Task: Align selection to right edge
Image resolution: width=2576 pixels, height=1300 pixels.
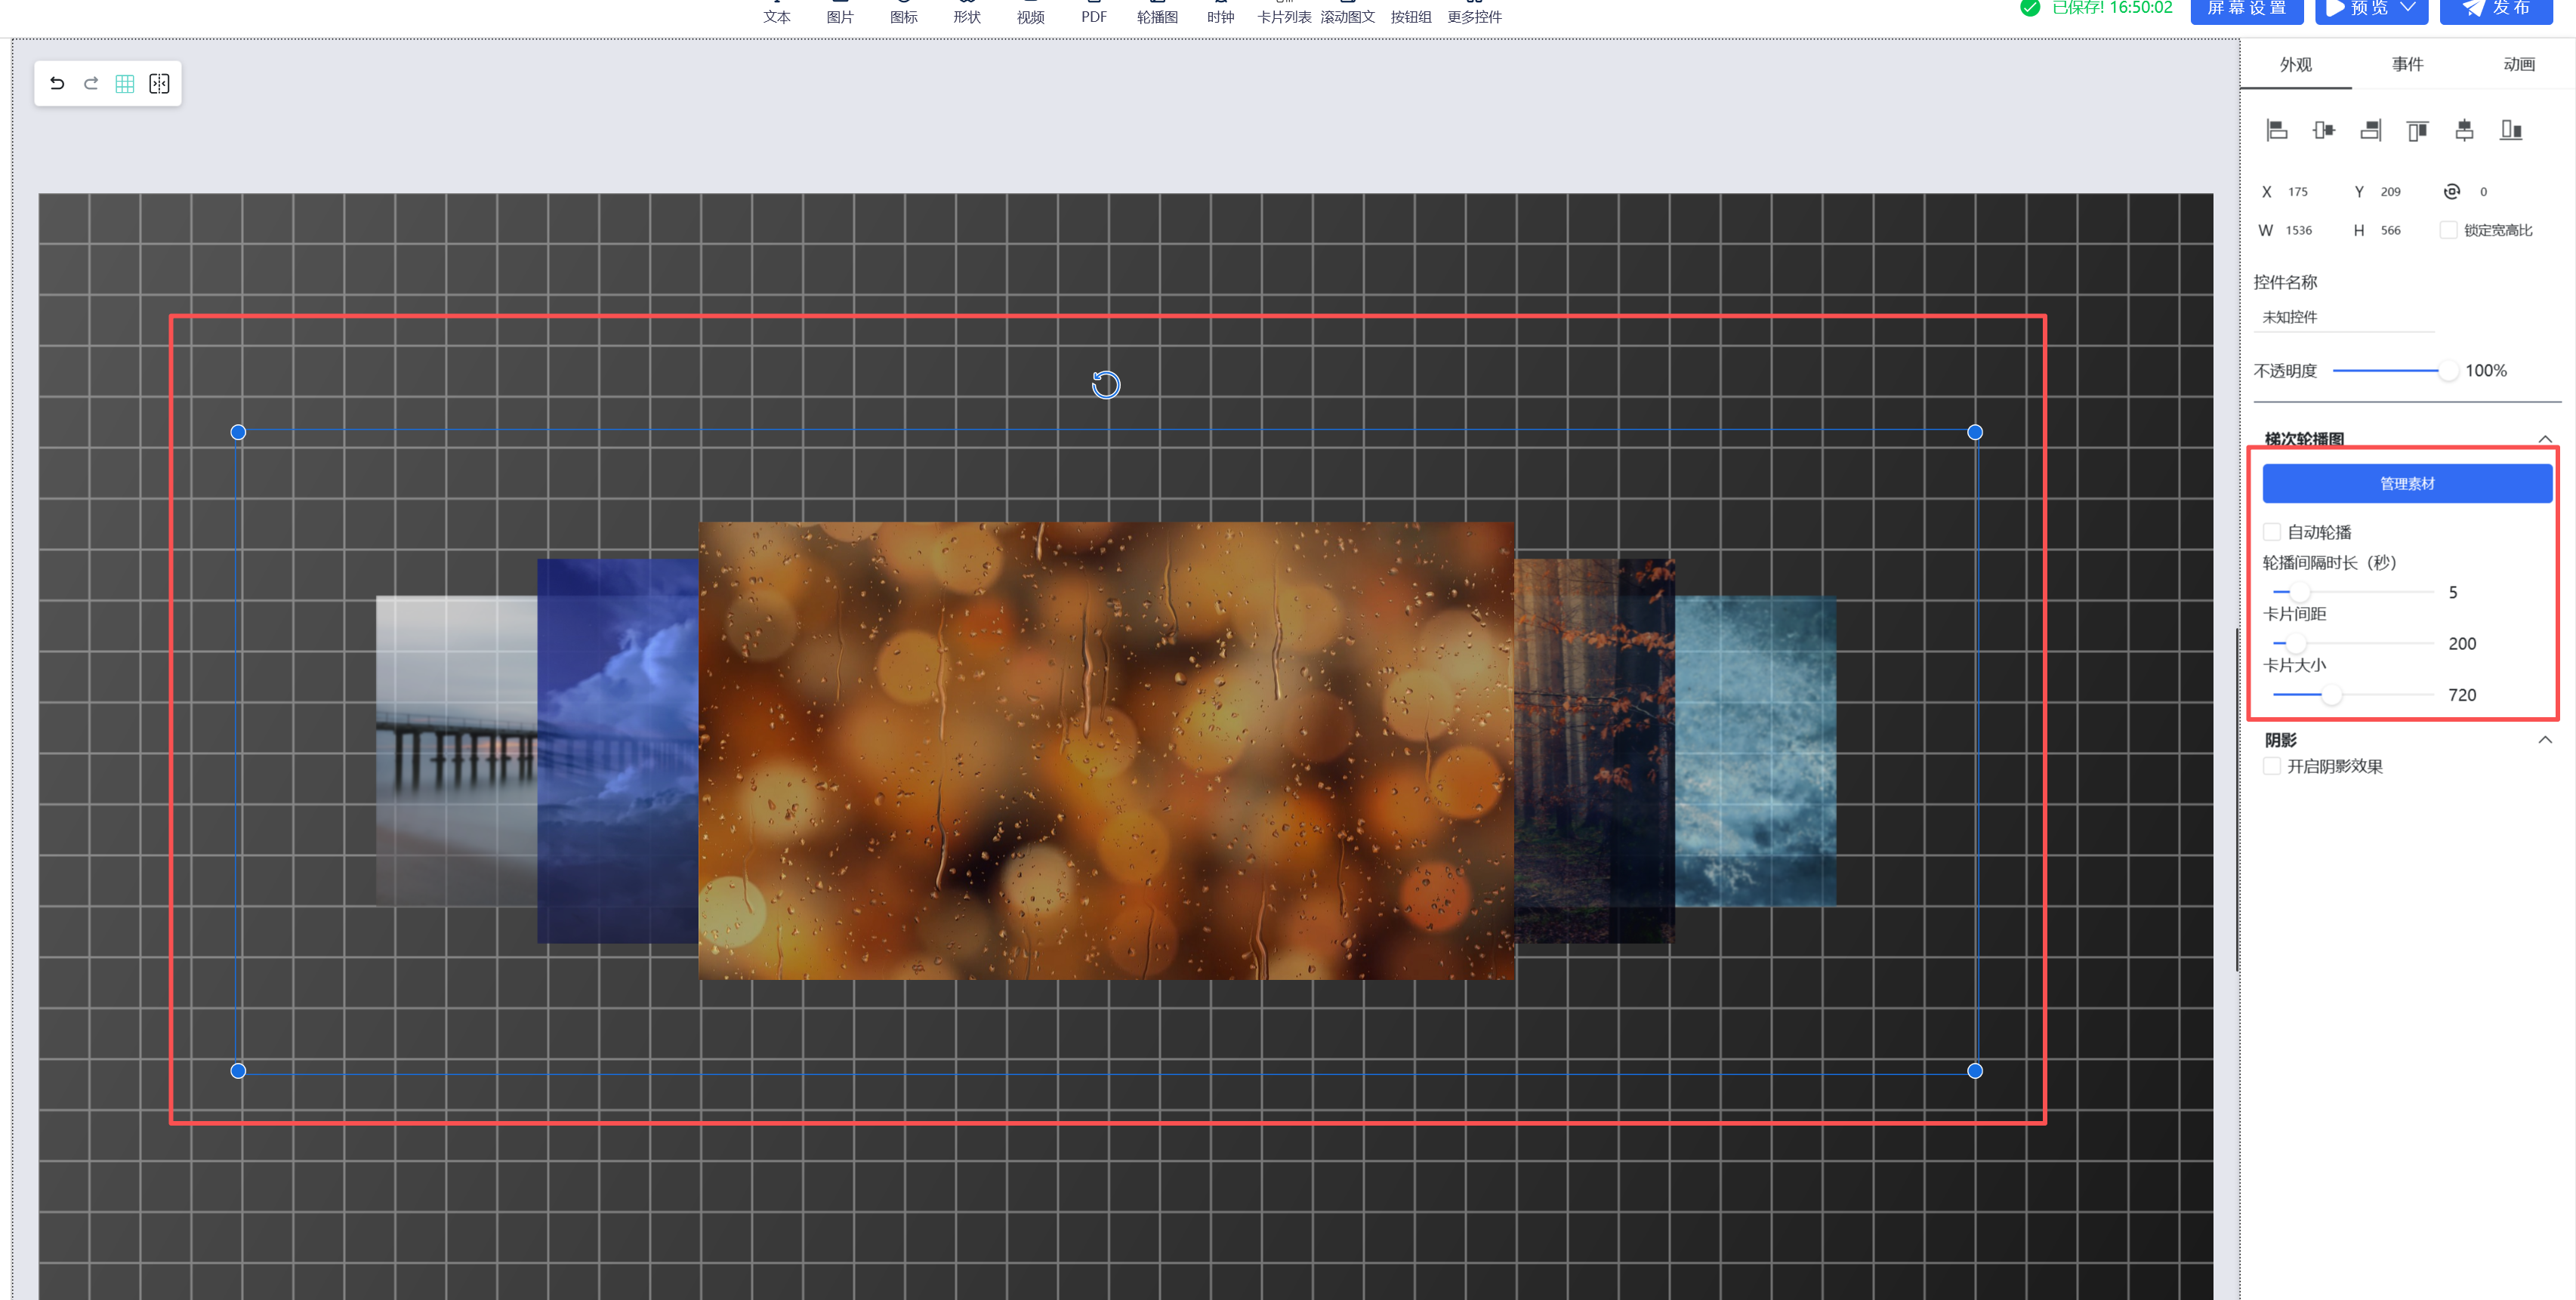Action: pyautogui.click(x=2371, y=130)
